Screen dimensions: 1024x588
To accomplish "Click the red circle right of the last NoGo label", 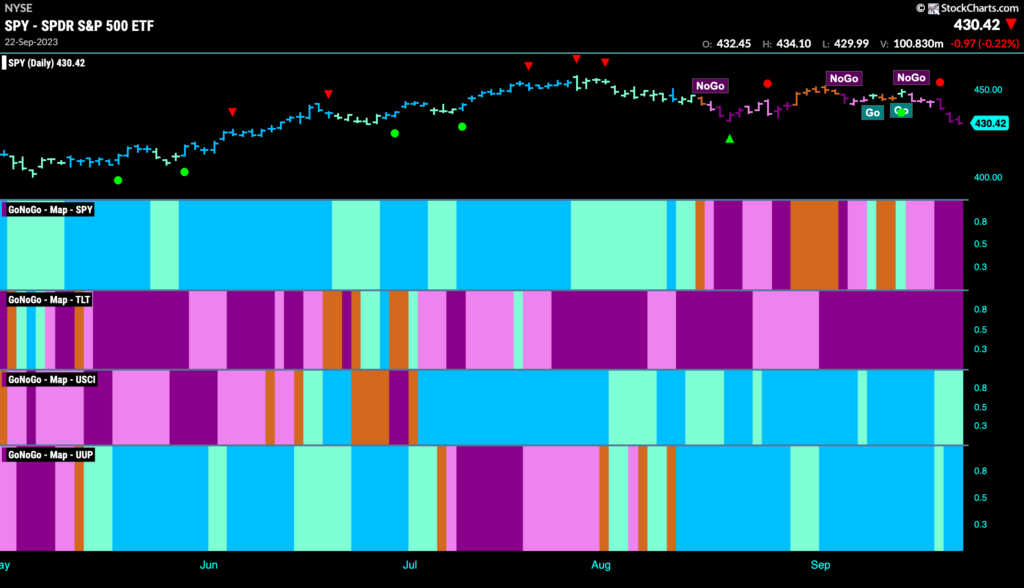I will (x=940, y=82).
